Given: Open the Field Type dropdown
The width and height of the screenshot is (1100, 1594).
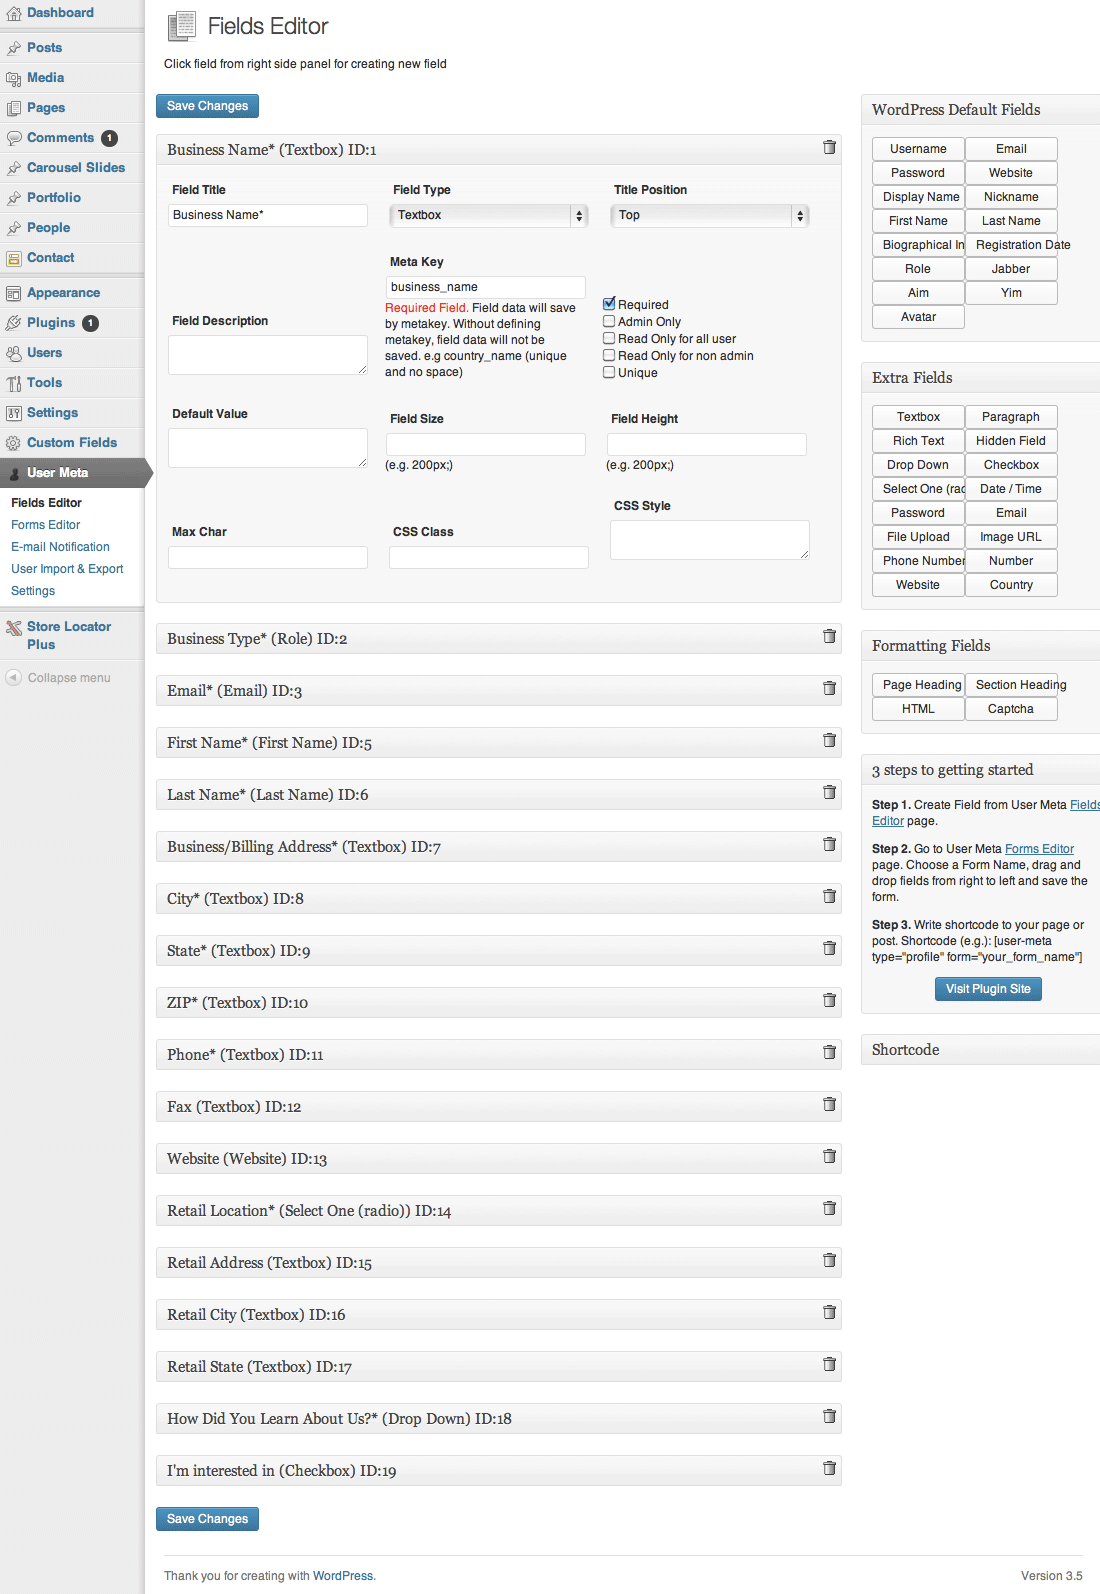Looking at the screenshot, I should 488,215.
